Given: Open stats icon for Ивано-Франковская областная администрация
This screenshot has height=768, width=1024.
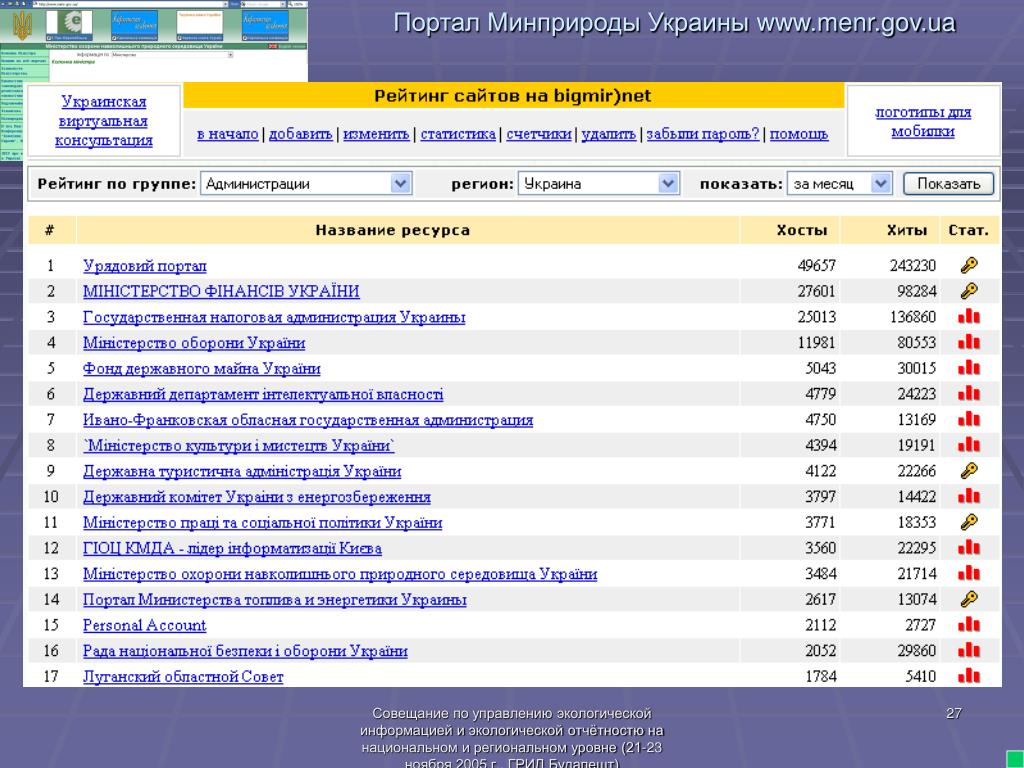Looking at the screenshot, I should [x=969, y=419].
